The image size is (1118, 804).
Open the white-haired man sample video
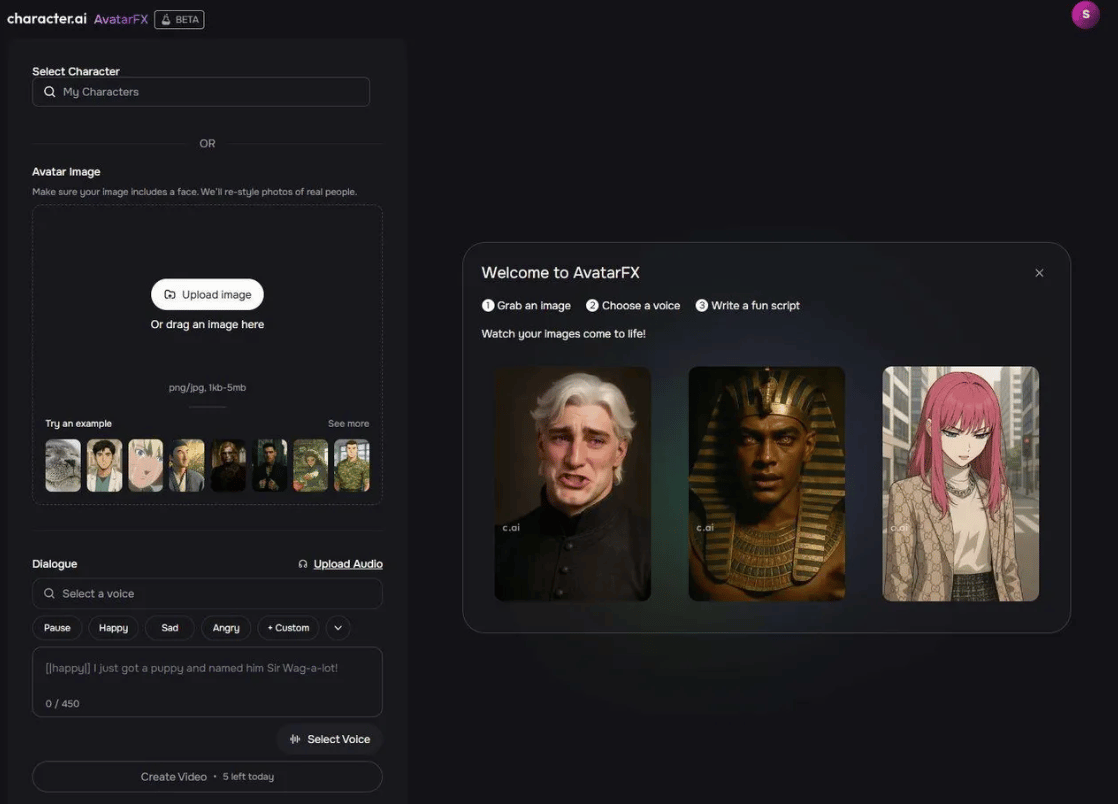(573, 484)
